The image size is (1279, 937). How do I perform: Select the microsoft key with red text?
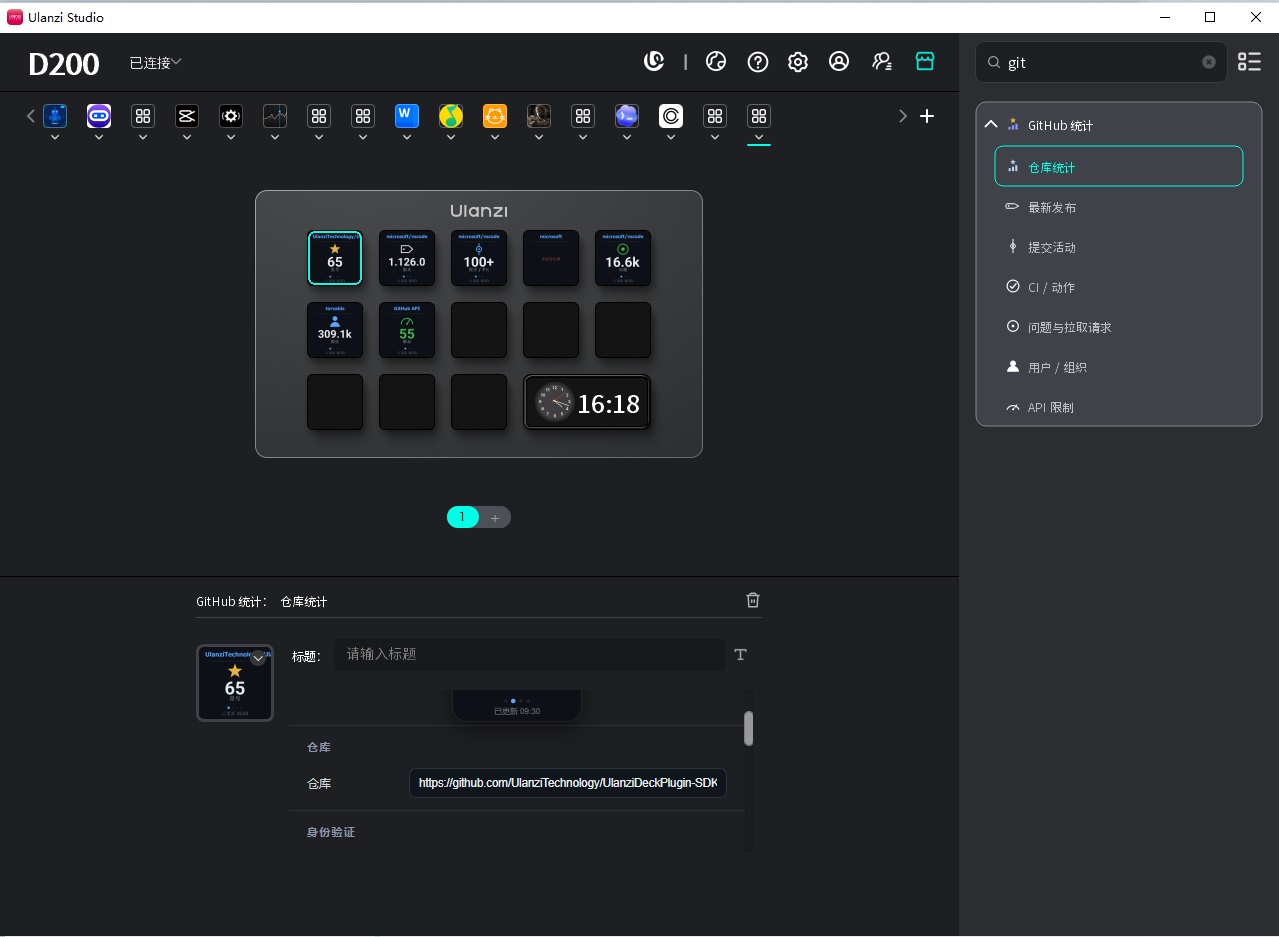[551, 258]
